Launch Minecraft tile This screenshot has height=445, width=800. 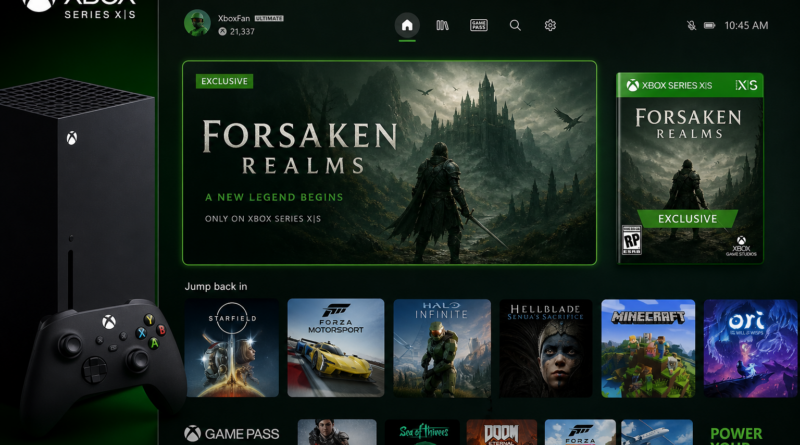(648, 348)
